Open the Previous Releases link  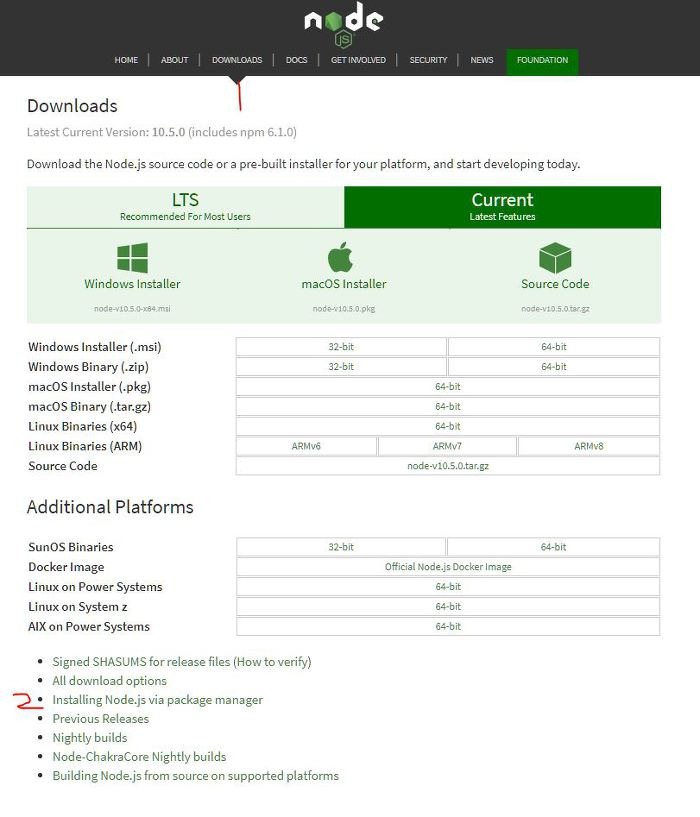(x=101, y=719)
